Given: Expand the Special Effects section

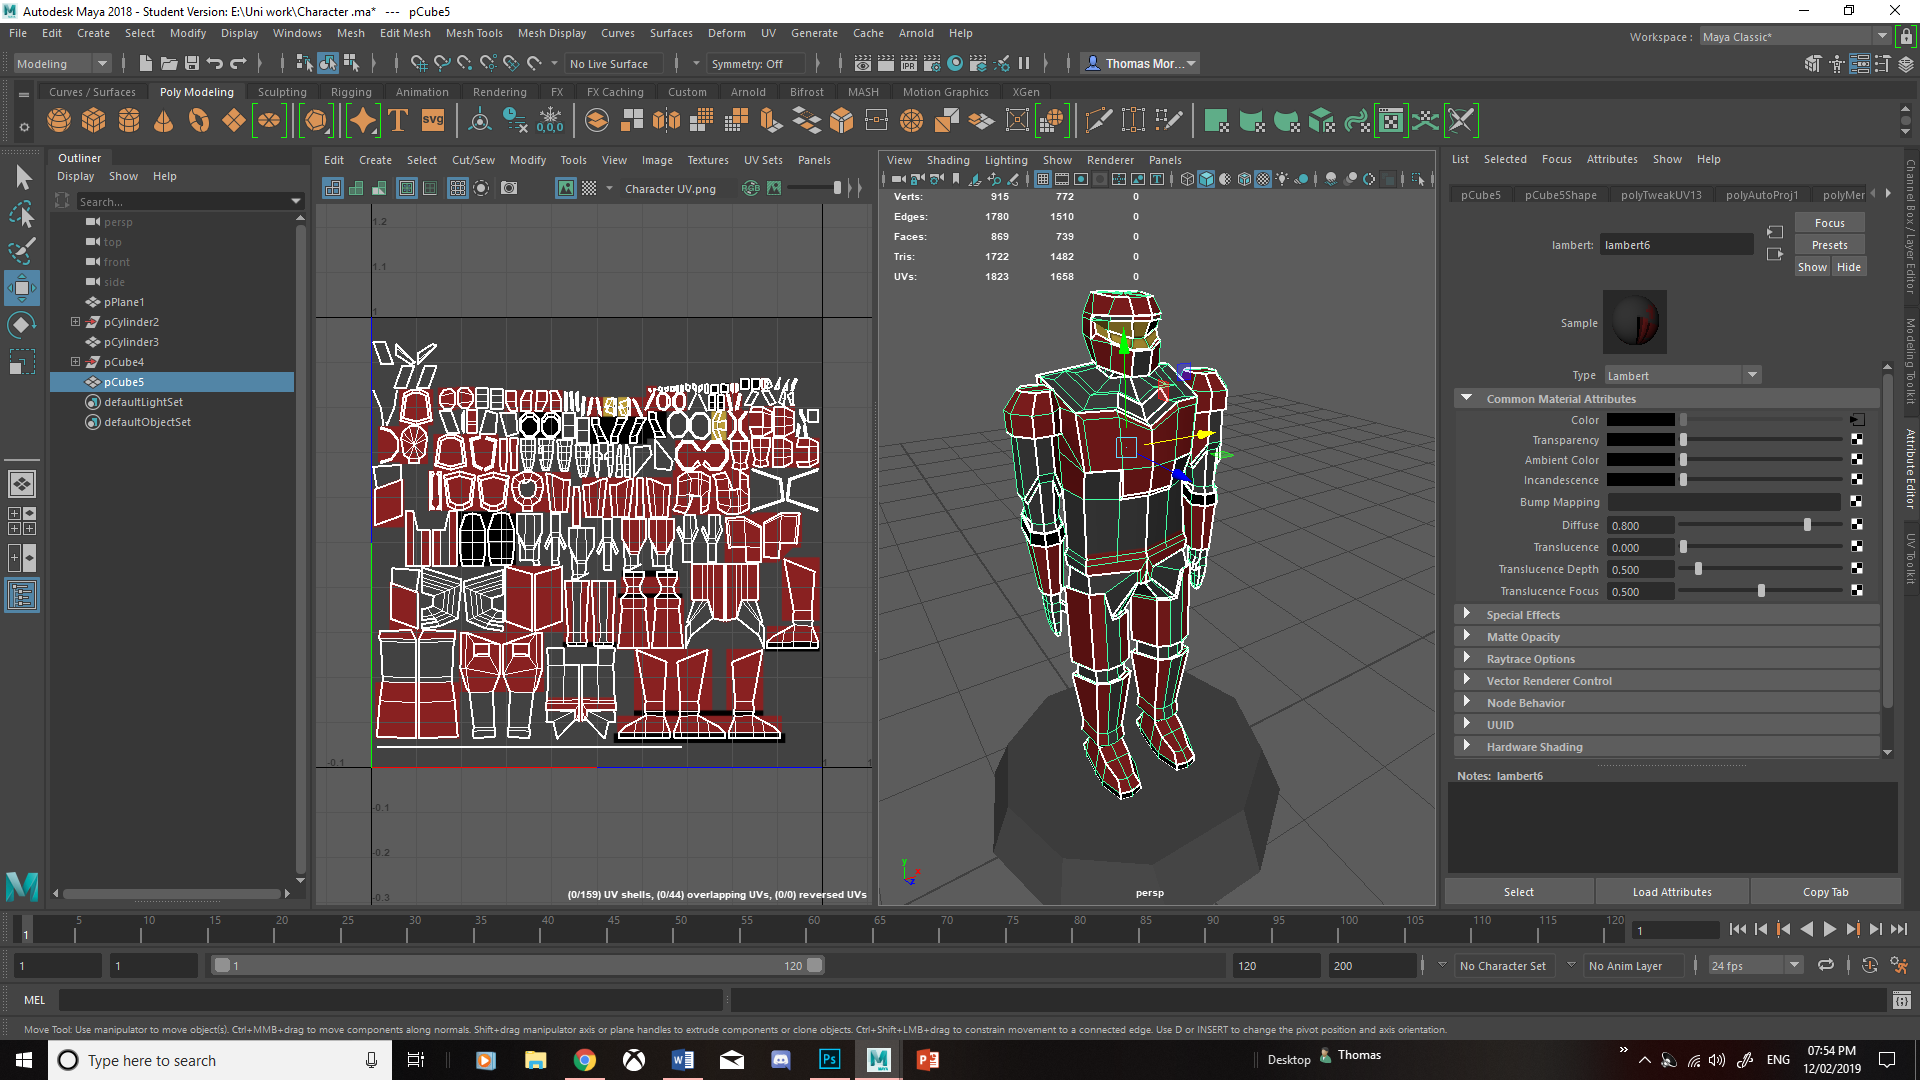Looking at the screenshot, I should click(x=1466, y=614).
